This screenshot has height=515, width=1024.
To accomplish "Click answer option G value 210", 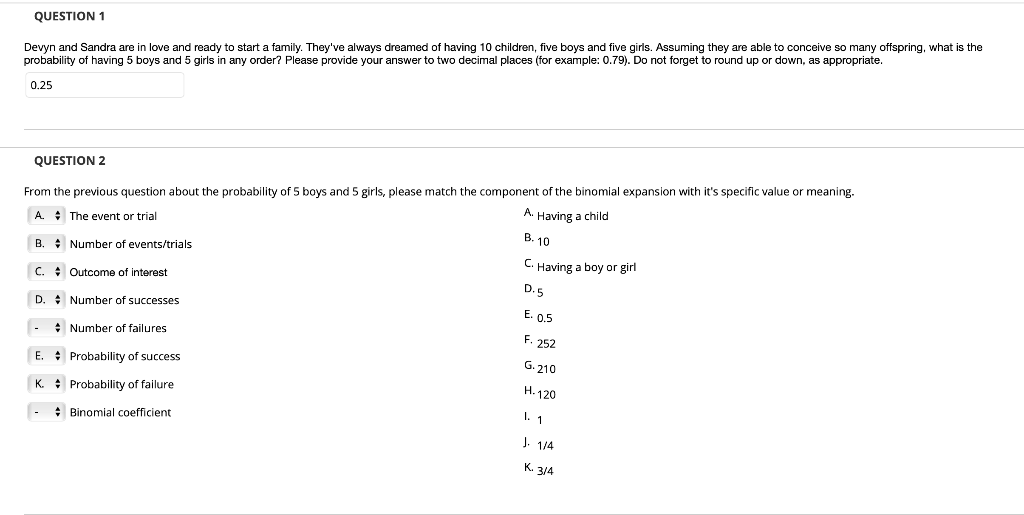I will [x=546, y=369].
